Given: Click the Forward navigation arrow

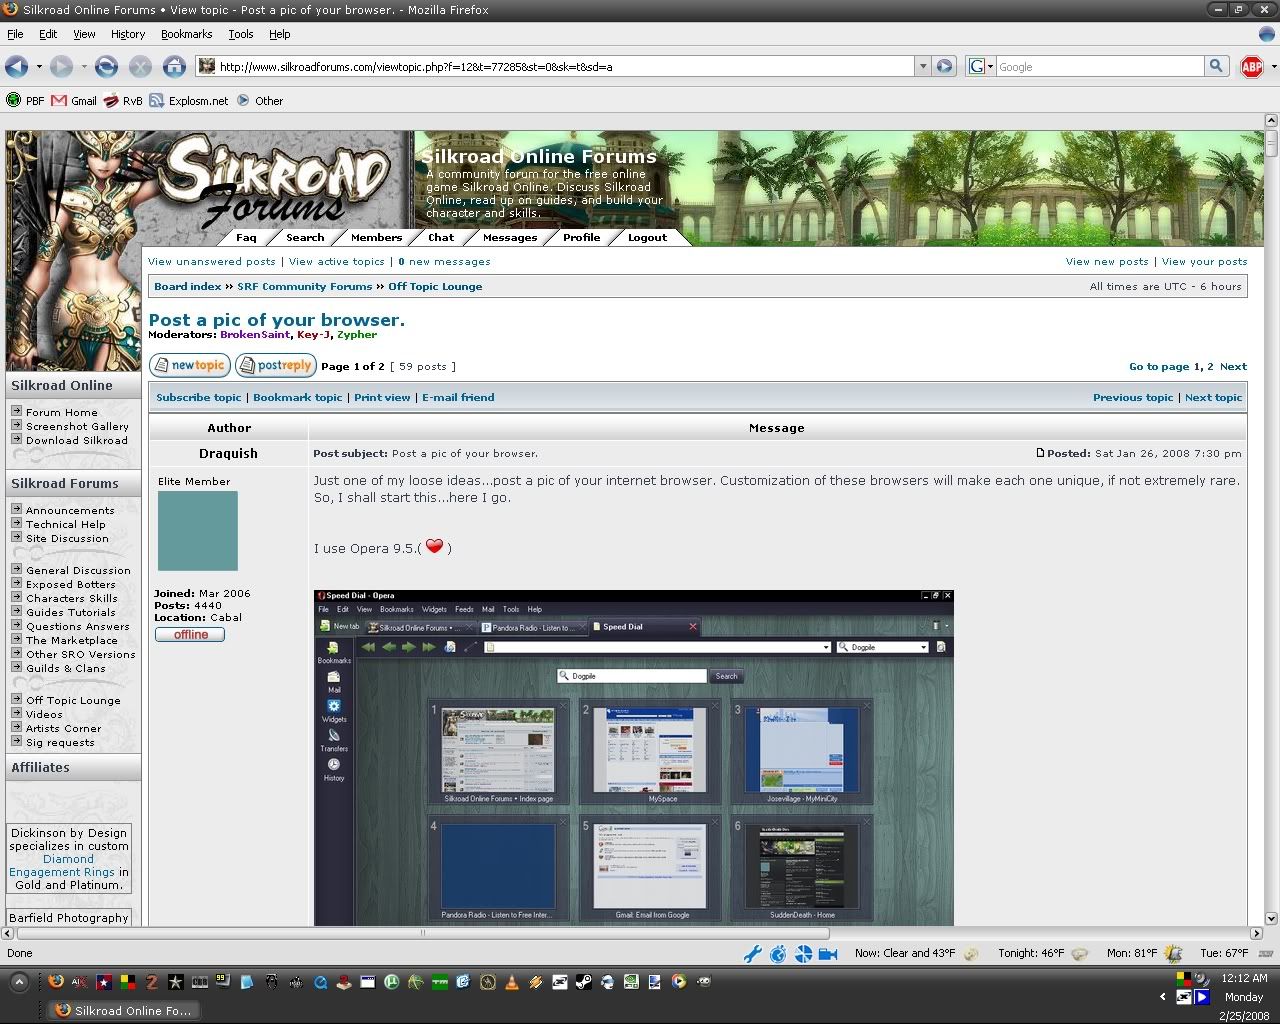Looking at the screenshot, I should 62,67.
